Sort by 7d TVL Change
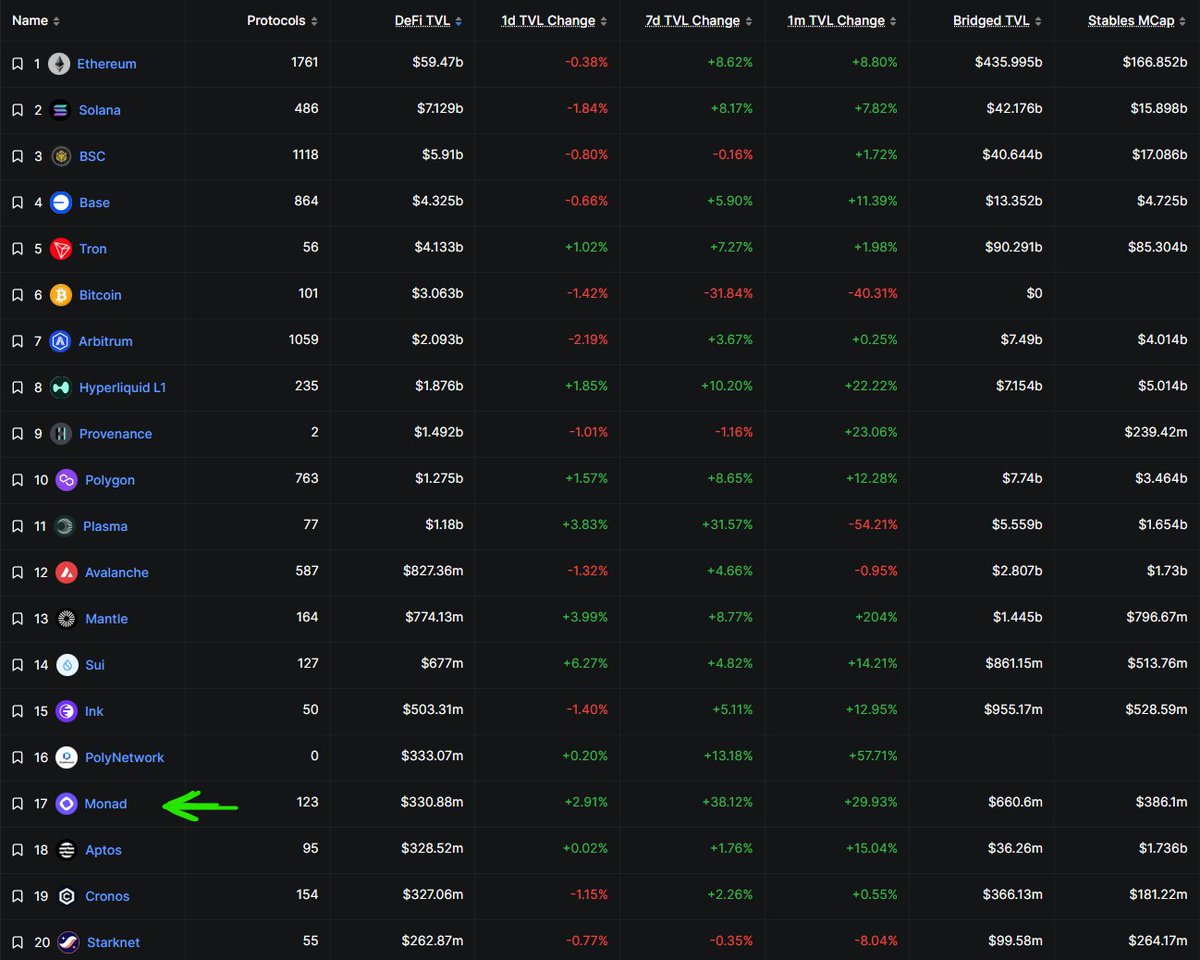The image size is (1200, 960). click(700, 21)
